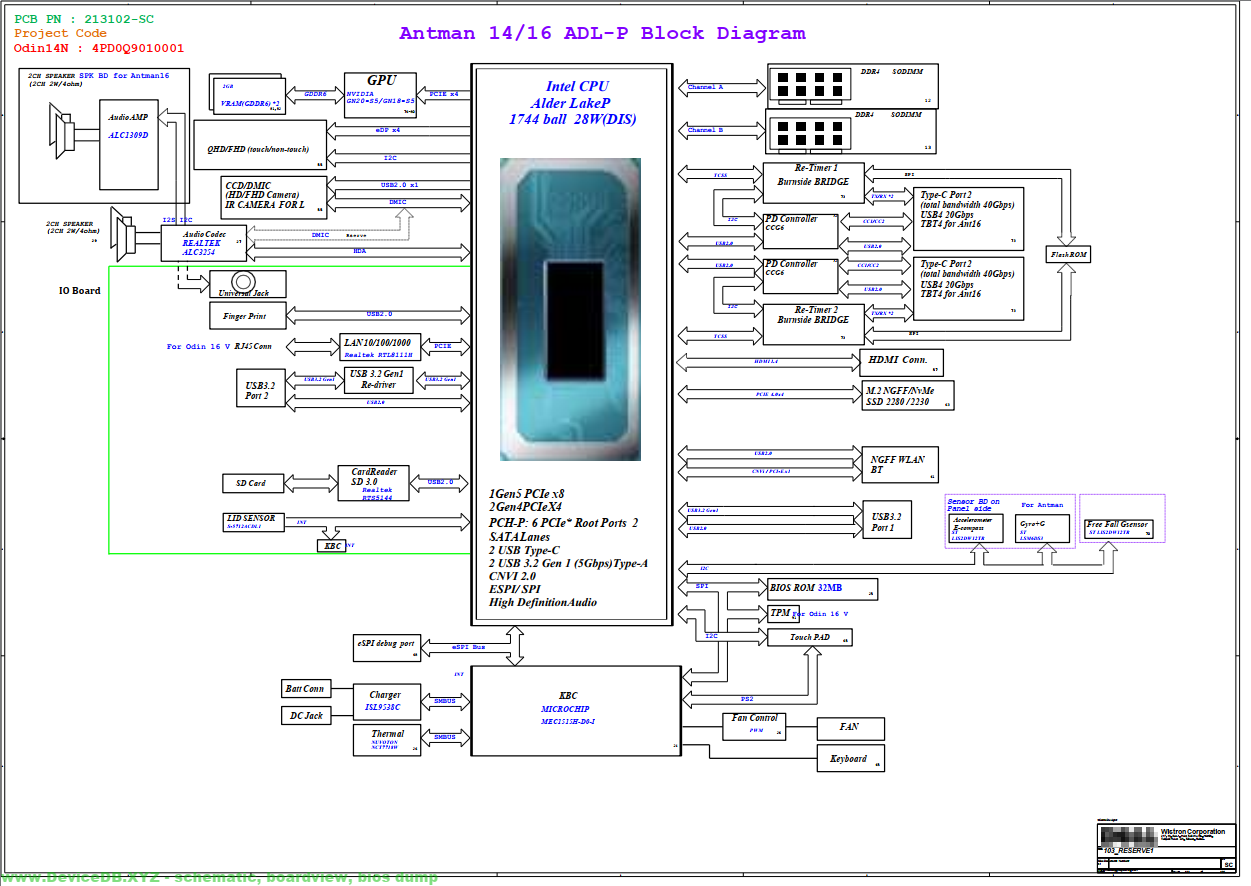Image resolution: width=1251 pixels, height=886 pixels.
Task: Click the 'PS2' bus label
Action: click(746, 700)
